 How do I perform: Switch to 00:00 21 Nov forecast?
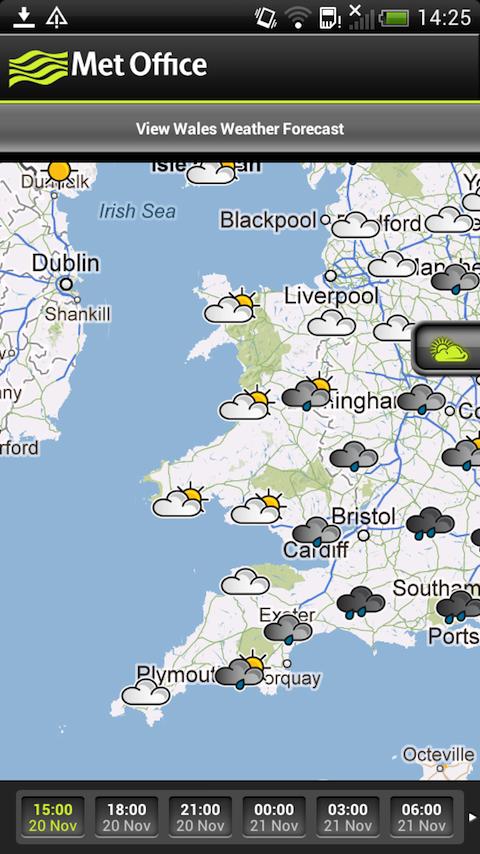[274, 816]
